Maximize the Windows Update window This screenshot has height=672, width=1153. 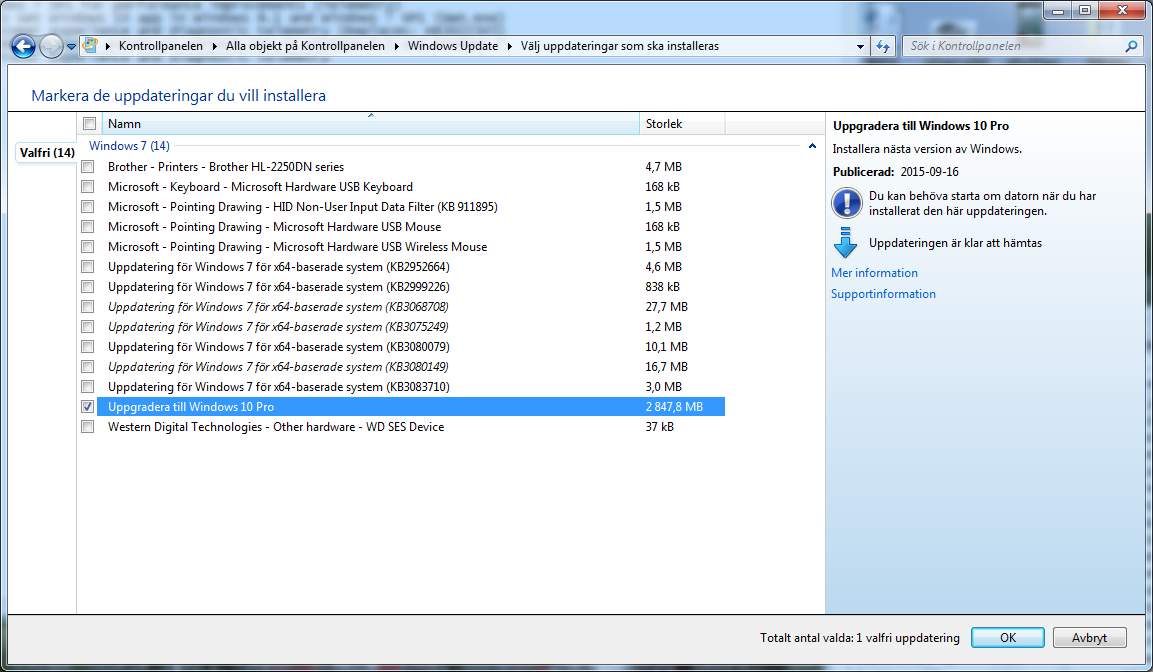click(x=1085, y=10)
